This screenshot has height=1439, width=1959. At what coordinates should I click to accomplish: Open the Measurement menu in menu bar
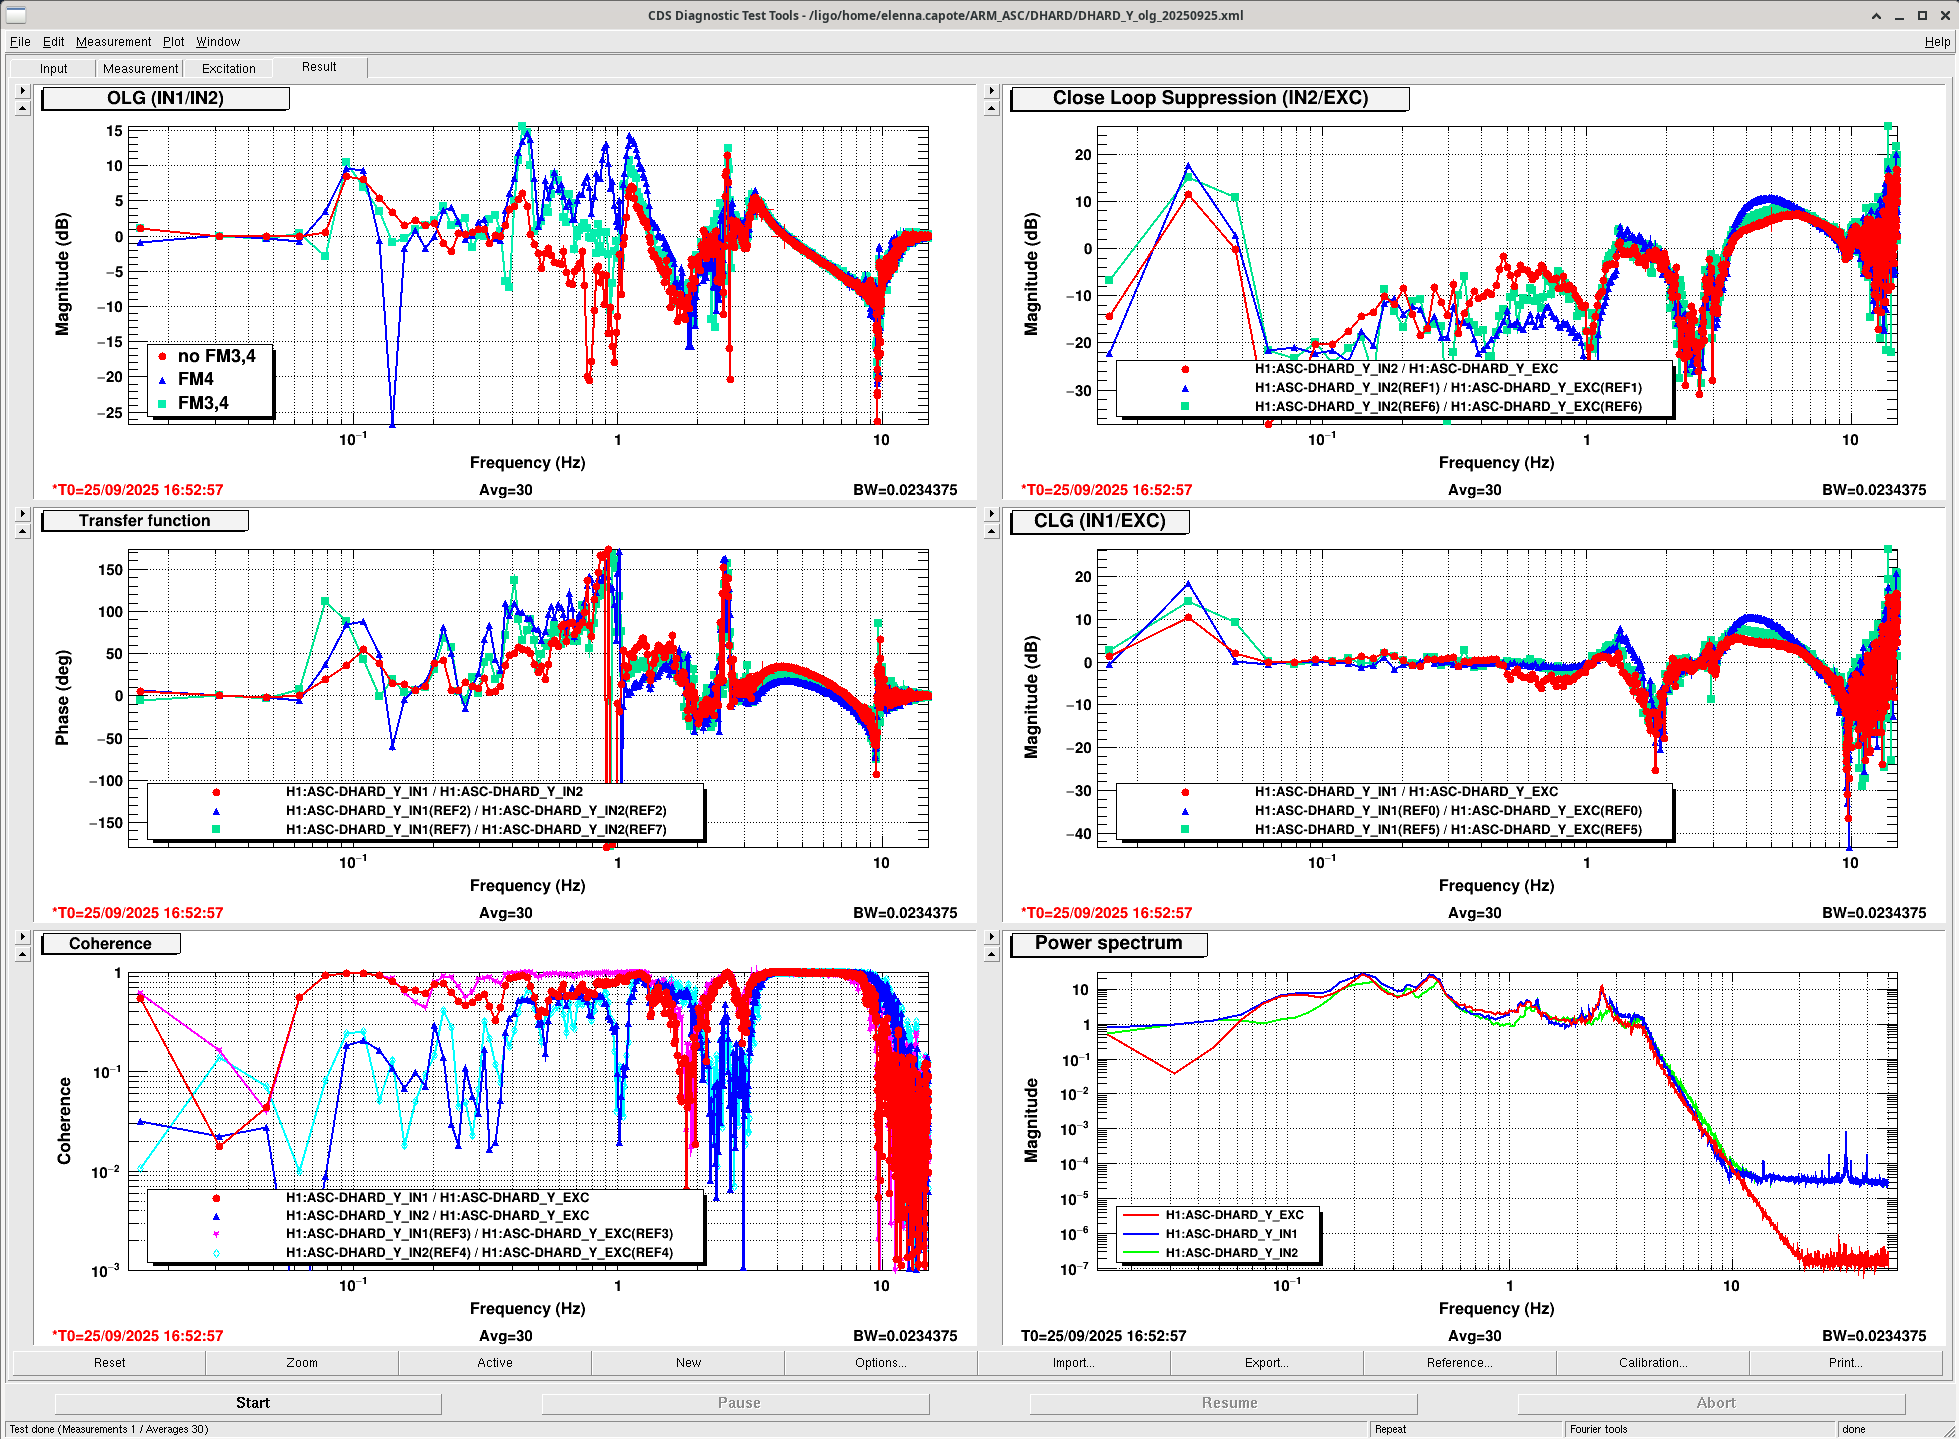click(x=113, y=42)
